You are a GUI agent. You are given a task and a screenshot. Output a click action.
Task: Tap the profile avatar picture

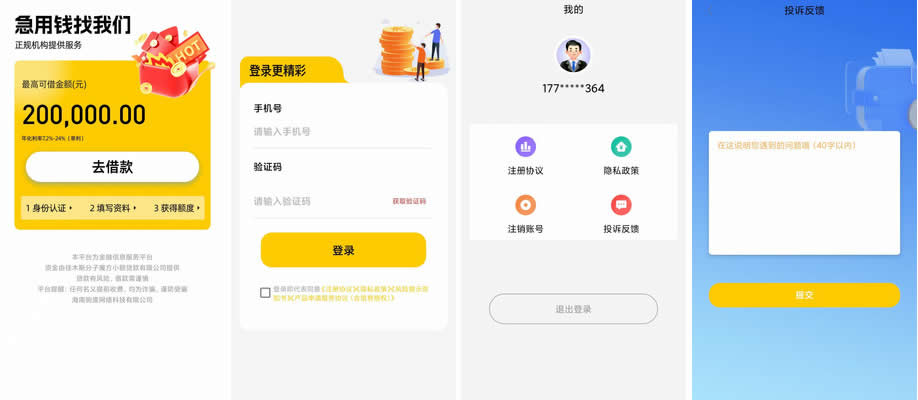[573, 56]
